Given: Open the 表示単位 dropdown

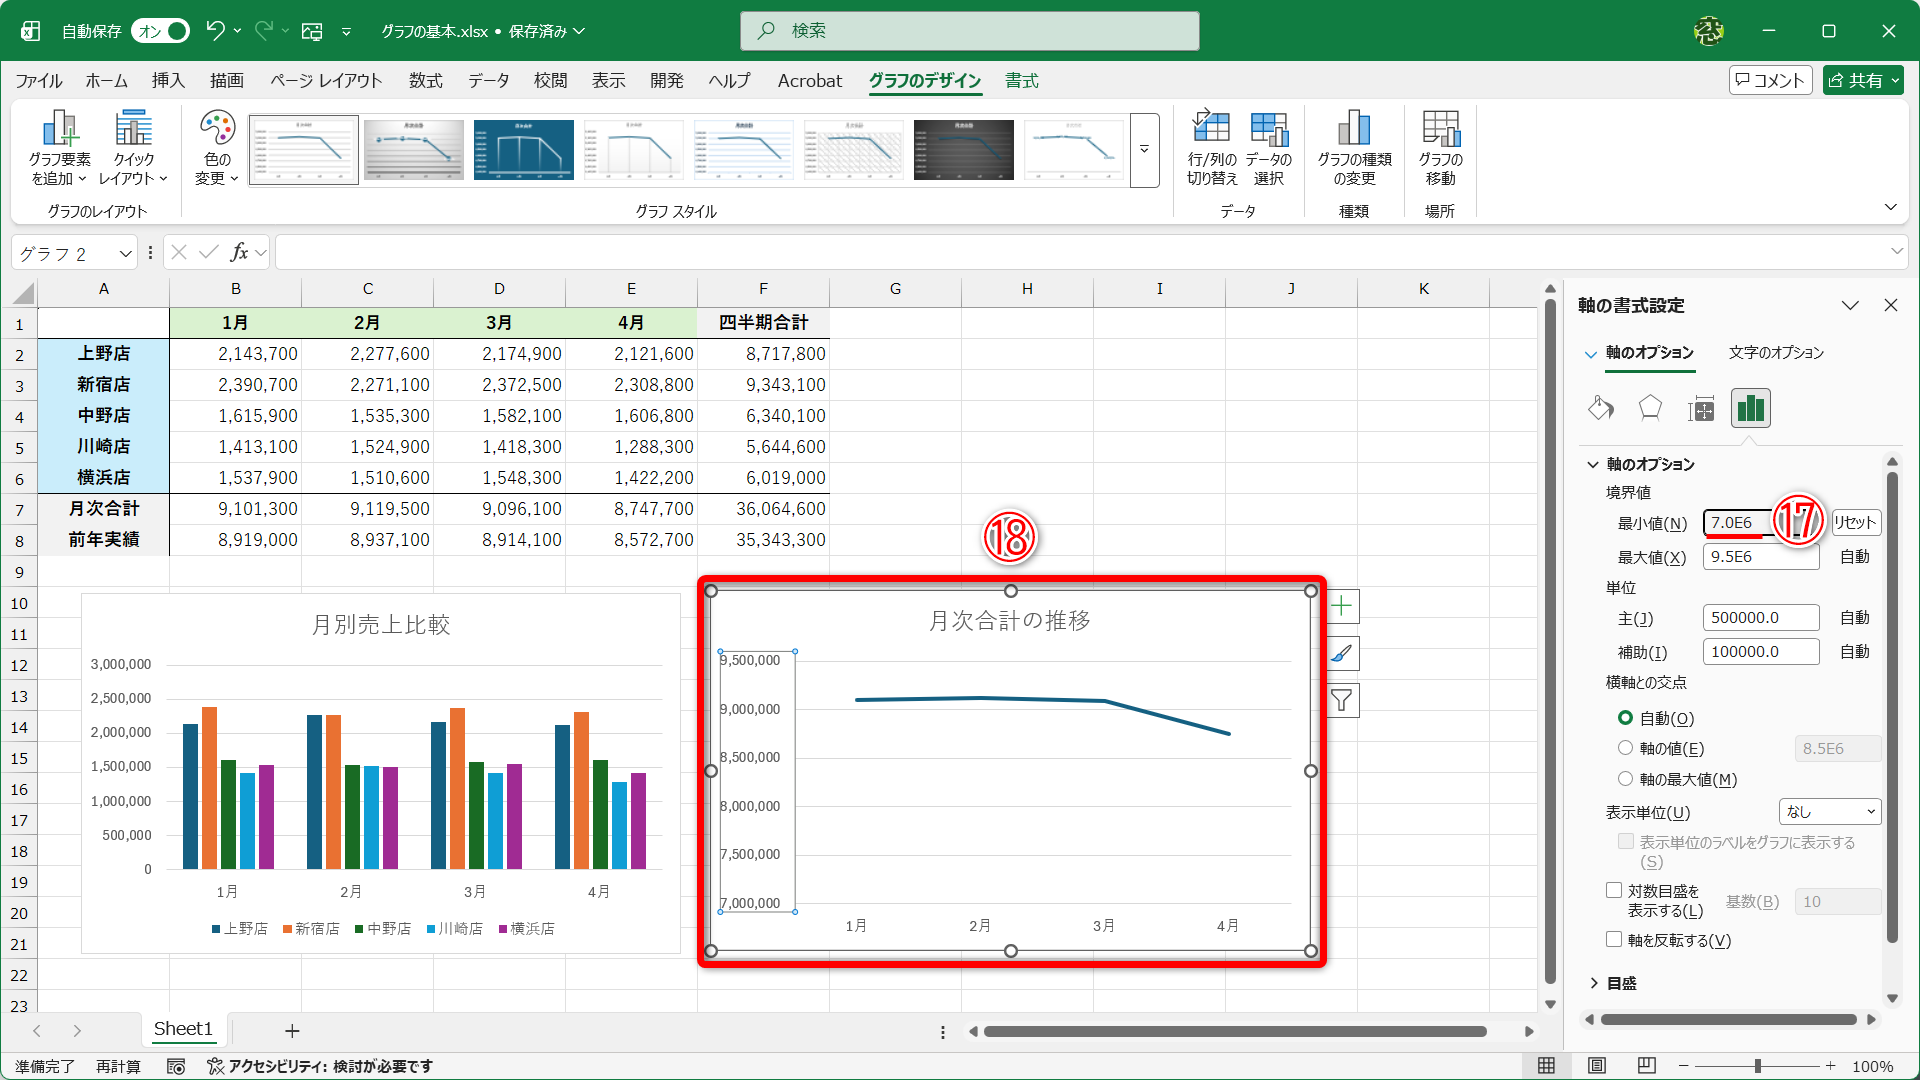Looking at the screenshot, I should [x=1829, y=812].
